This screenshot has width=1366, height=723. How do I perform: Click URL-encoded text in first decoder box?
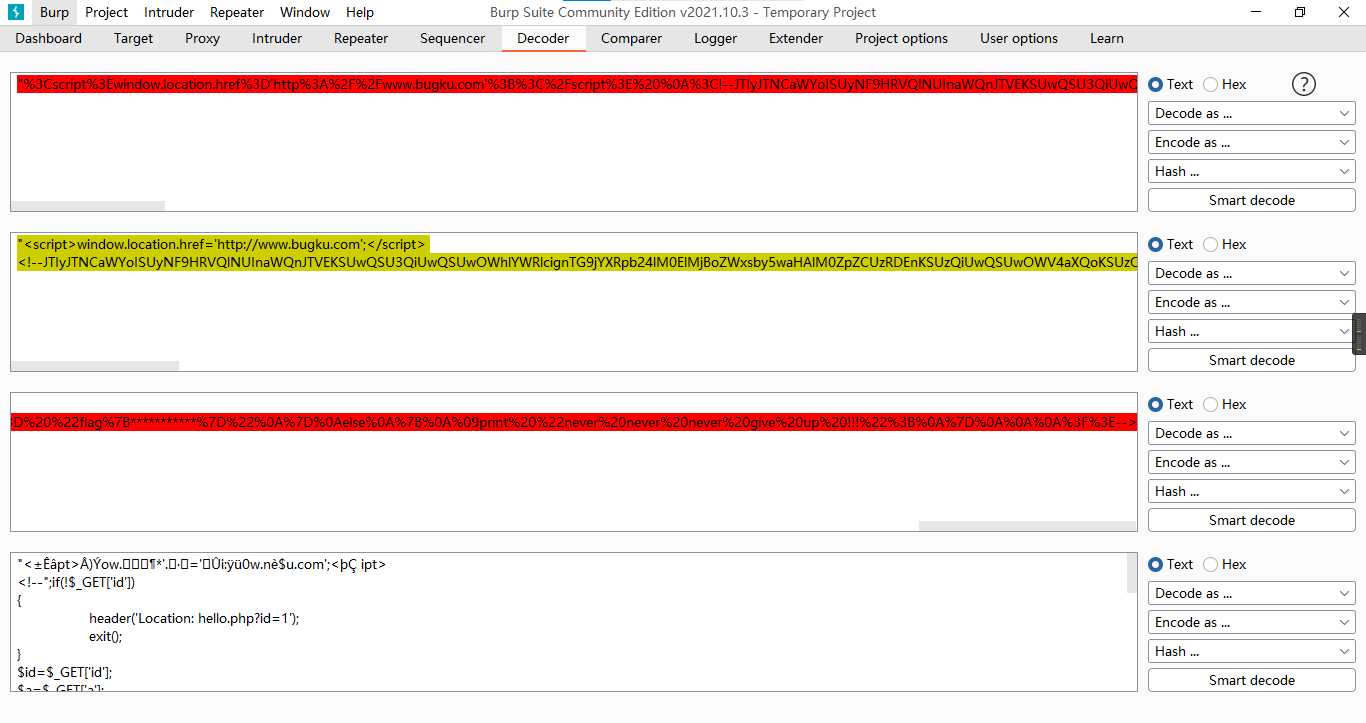pyautogui.click(x=577, y=85)
